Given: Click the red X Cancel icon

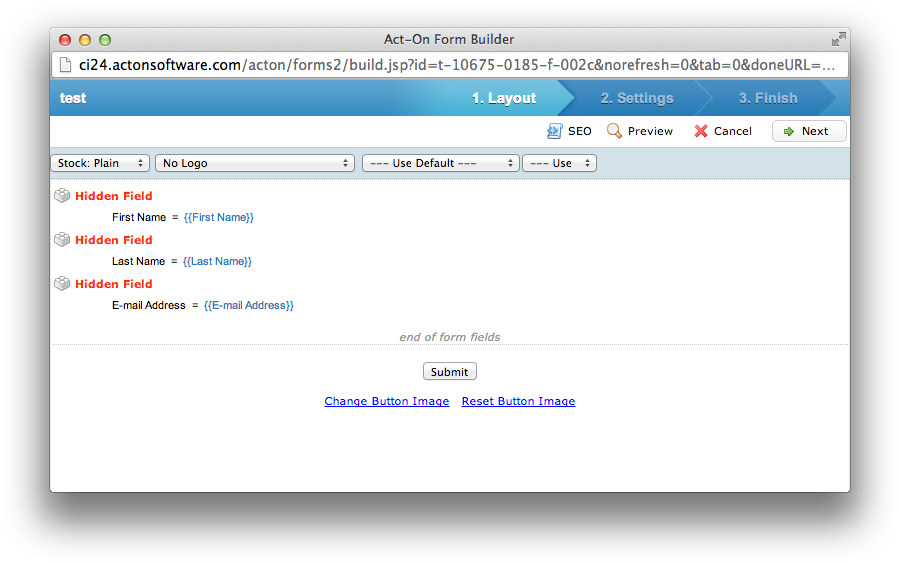Looking at the screenshot, I should click(x=701, y=131).
